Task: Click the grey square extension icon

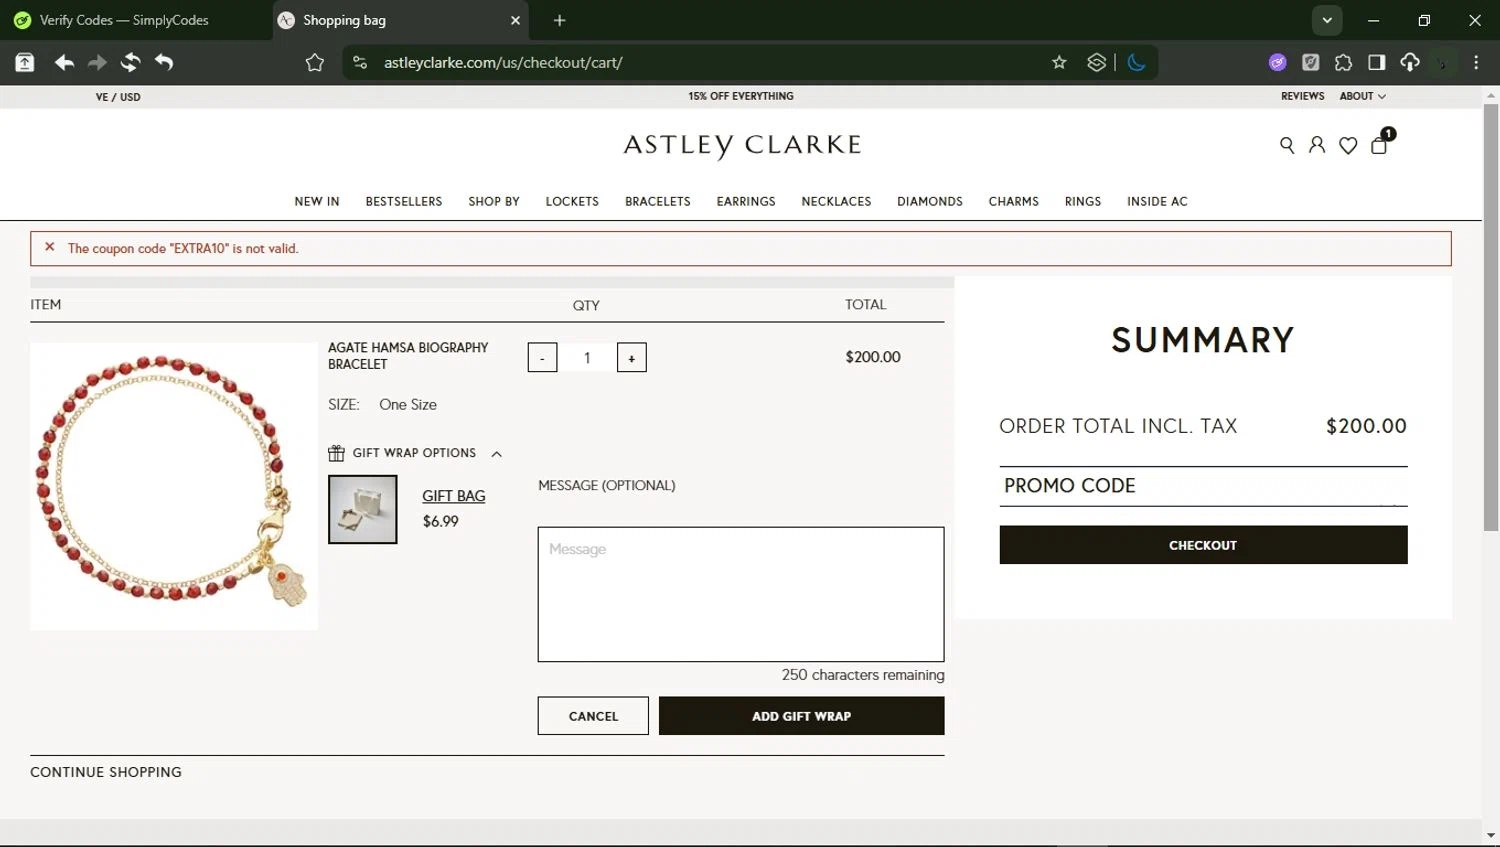Action: tap(1310, 62)
